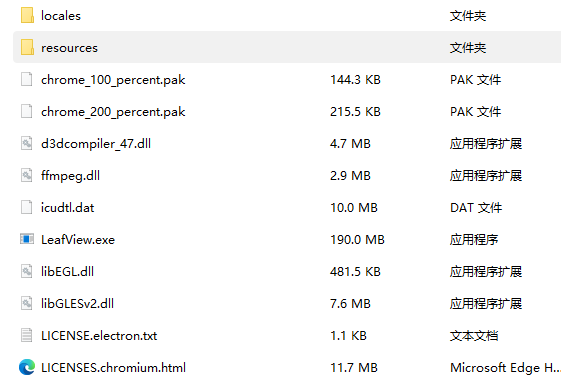Select the 190.0 MB size entry

(357, 239)
